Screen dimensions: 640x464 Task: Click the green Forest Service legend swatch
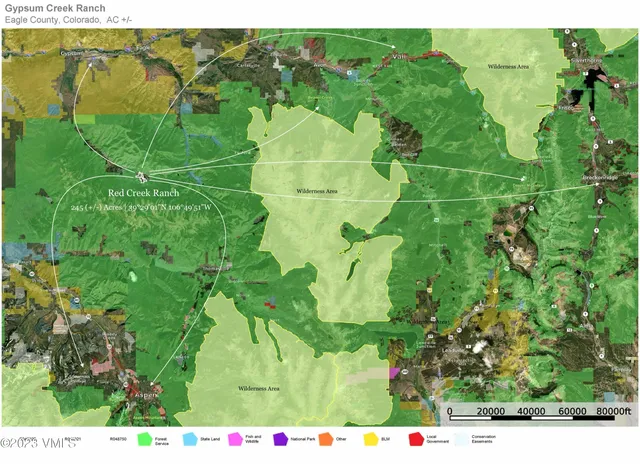[145, 438]
